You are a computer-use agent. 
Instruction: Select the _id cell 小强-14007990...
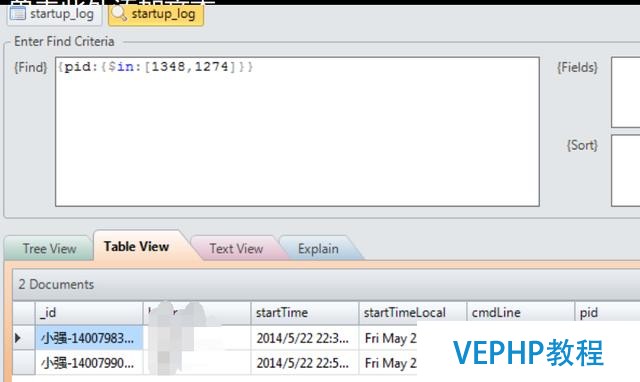(x=89, y=363)
